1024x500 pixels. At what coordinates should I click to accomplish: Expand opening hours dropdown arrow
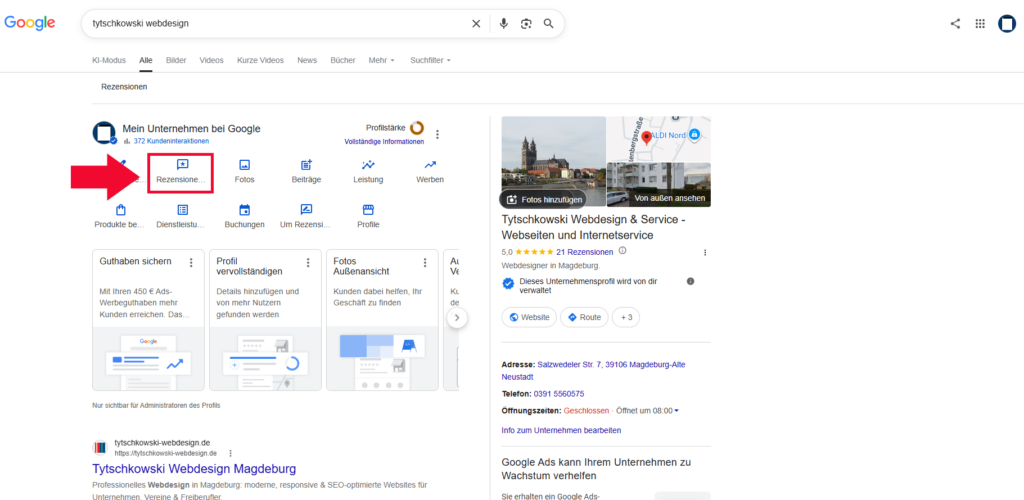pos(677,411)
